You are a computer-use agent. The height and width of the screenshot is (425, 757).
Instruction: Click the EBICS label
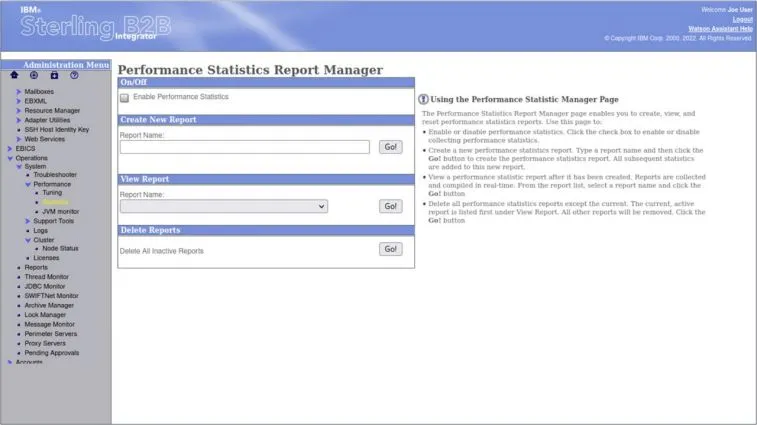tap(25, 149)
